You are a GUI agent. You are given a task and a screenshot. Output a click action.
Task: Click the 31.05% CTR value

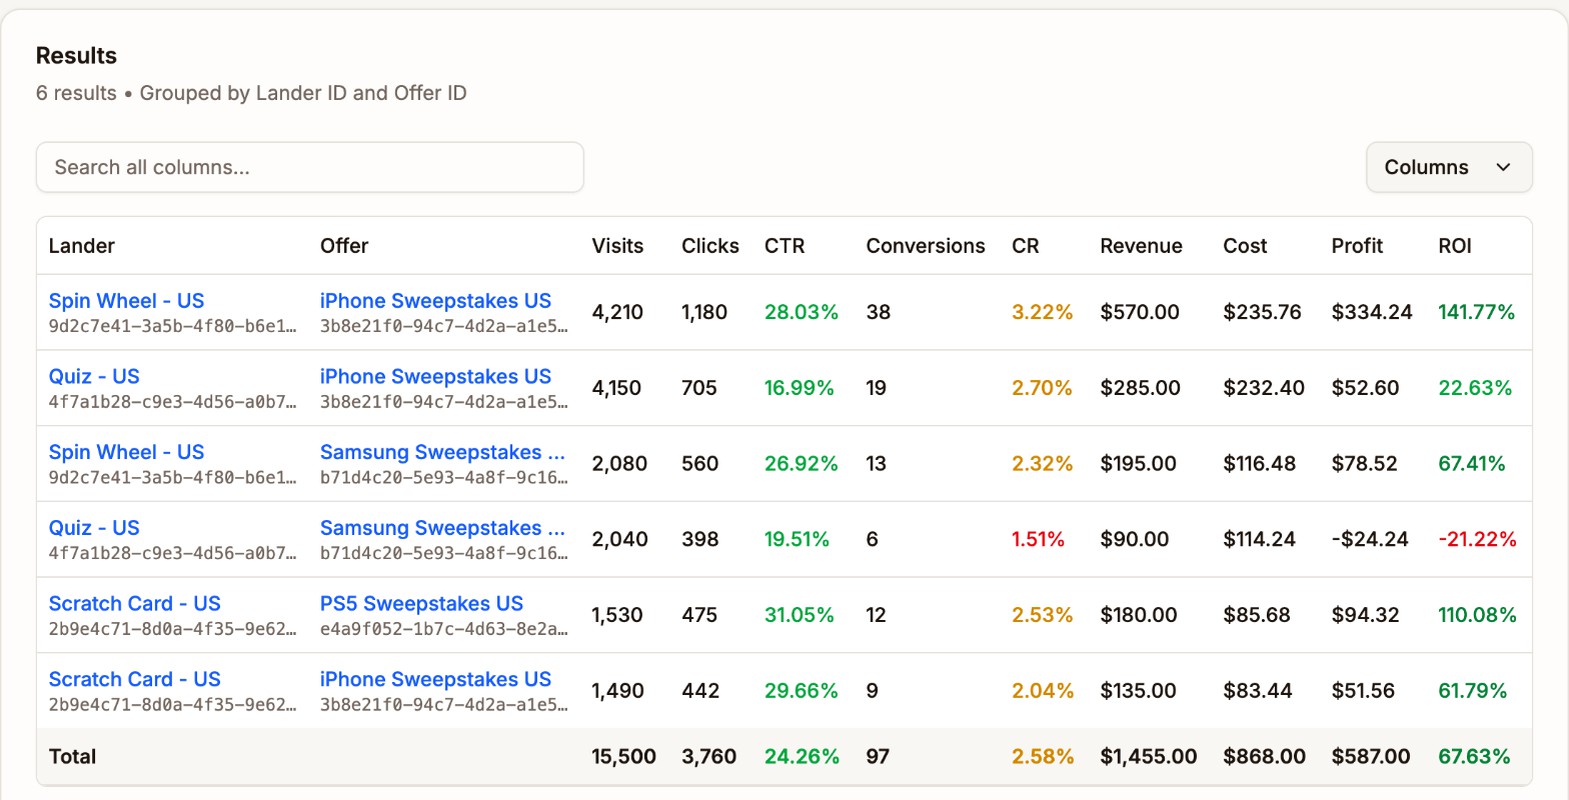point(799,615)
